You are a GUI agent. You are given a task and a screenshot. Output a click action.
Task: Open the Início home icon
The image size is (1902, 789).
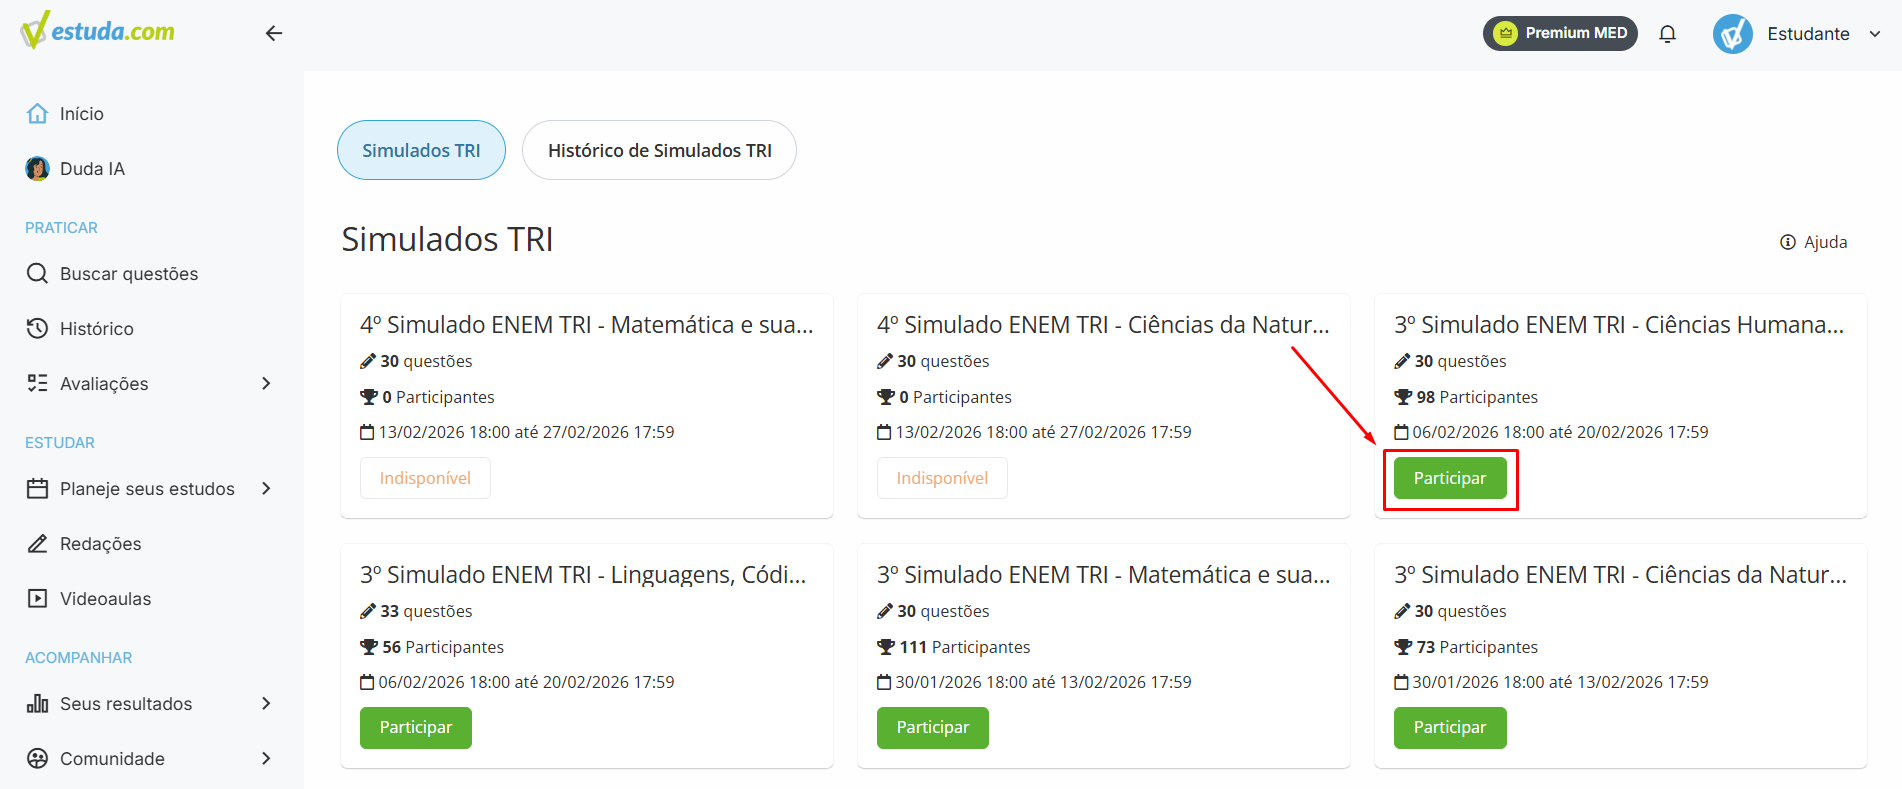point(37,113)
